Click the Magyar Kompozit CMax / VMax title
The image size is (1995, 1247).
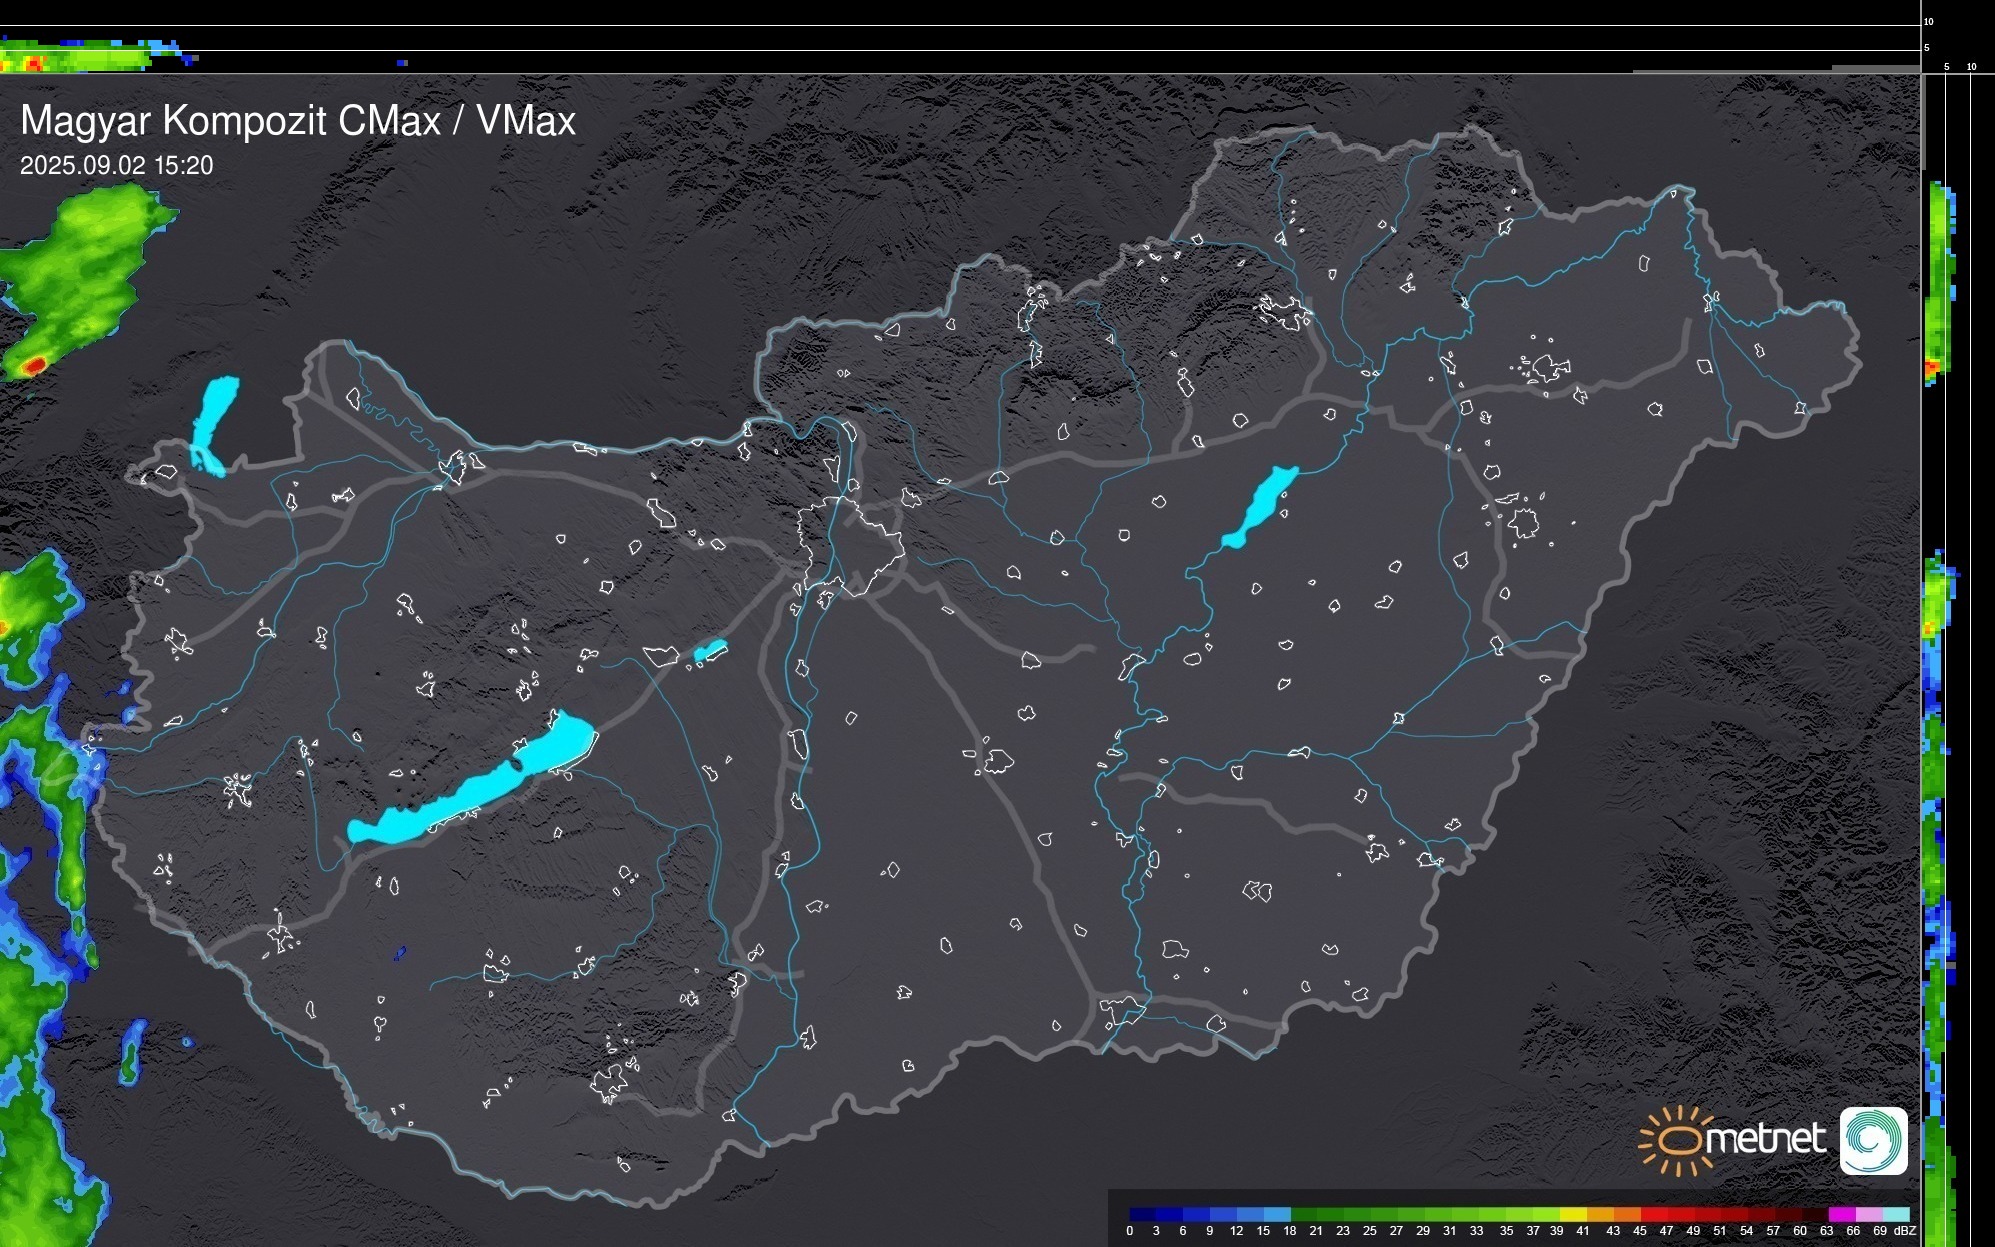[x=298, y=121]
